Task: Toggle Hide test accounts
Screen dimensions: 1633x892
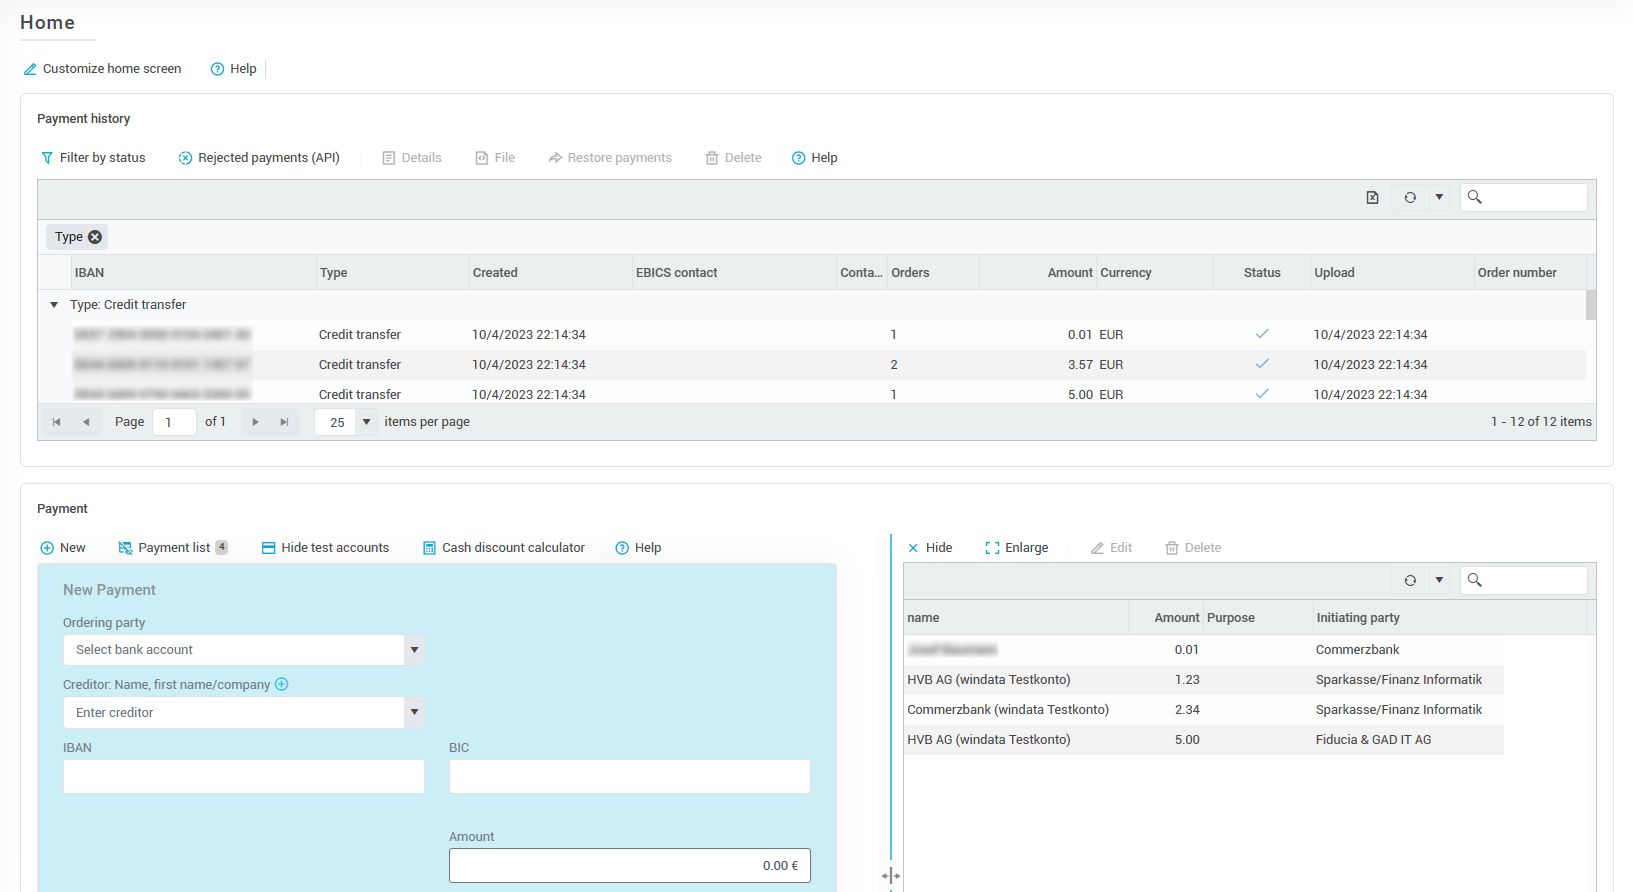Action: (325, 548)
